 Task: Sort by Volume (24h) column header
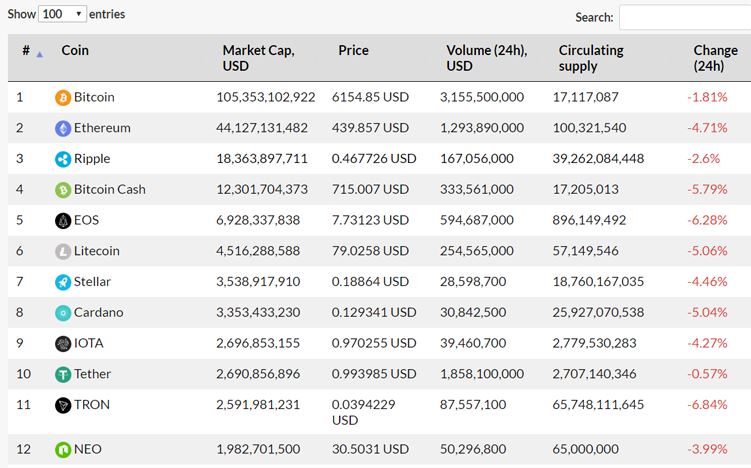(x=487, y=57)
